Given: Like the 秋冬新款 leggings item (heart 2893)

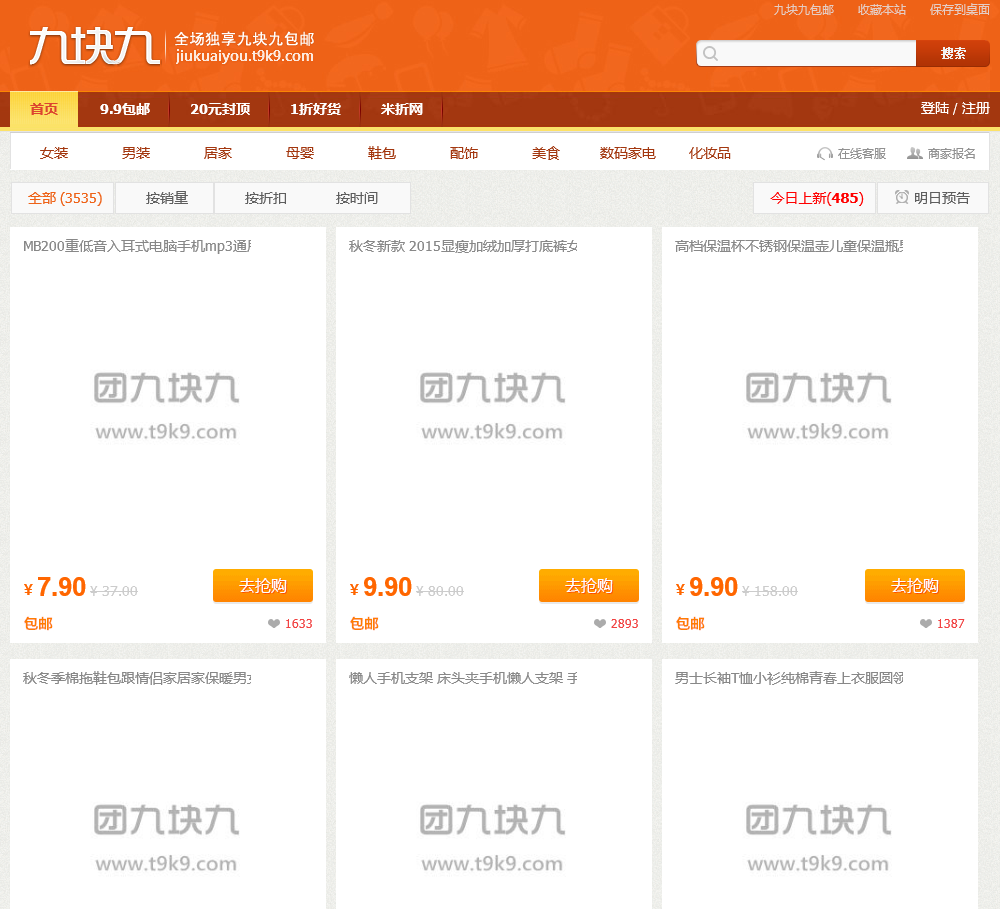Looking at the screenshot, I should tap(599, 624).
